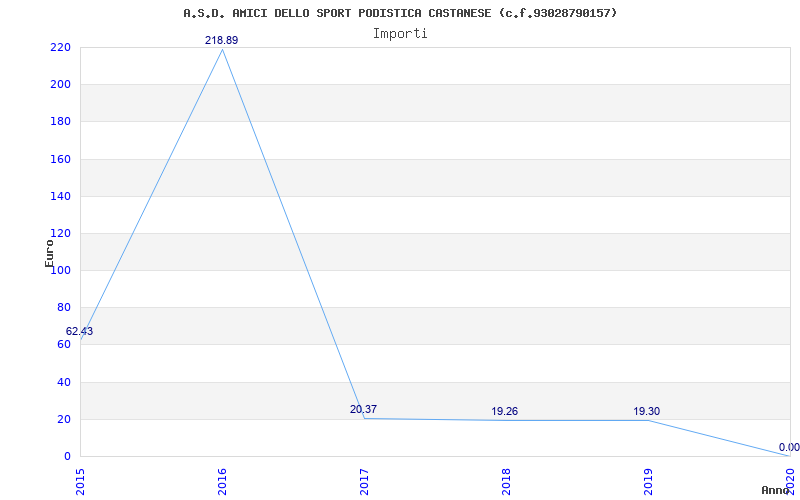
Task: Click the 160 y-axis tick label
Action: click(x=60, y=159)
